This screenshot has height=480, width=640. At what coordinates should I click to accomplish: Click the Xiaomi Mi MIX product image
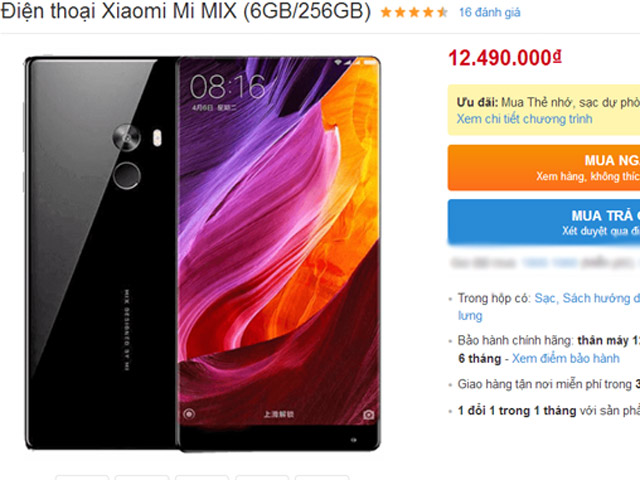coord(203,254)
